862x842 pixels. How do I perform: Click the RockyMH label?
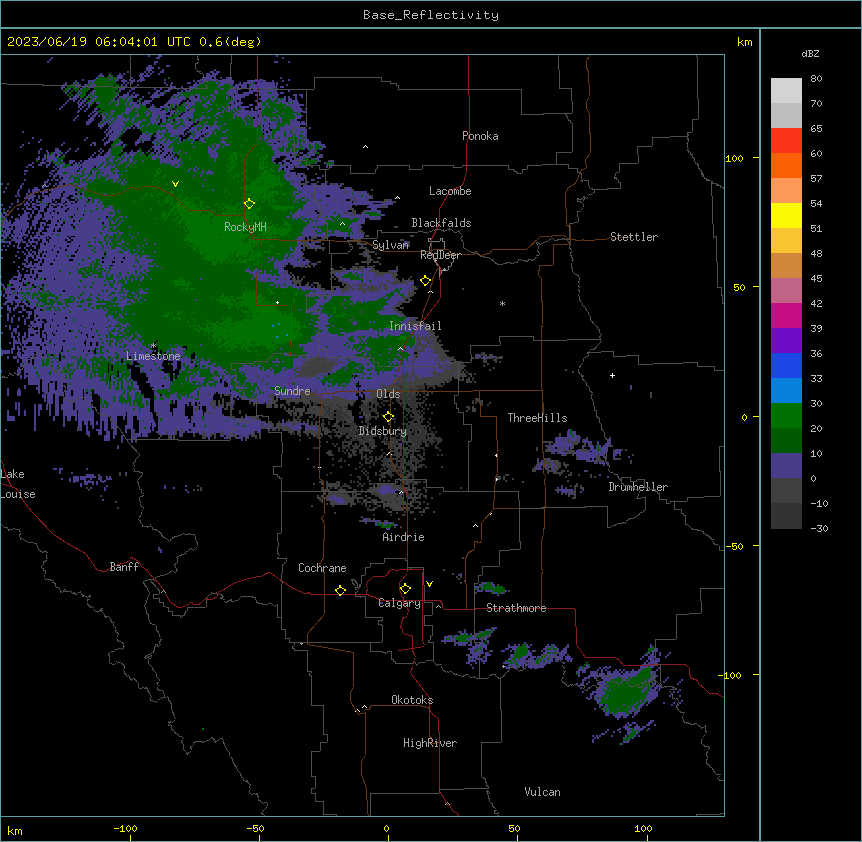(245, 227)
